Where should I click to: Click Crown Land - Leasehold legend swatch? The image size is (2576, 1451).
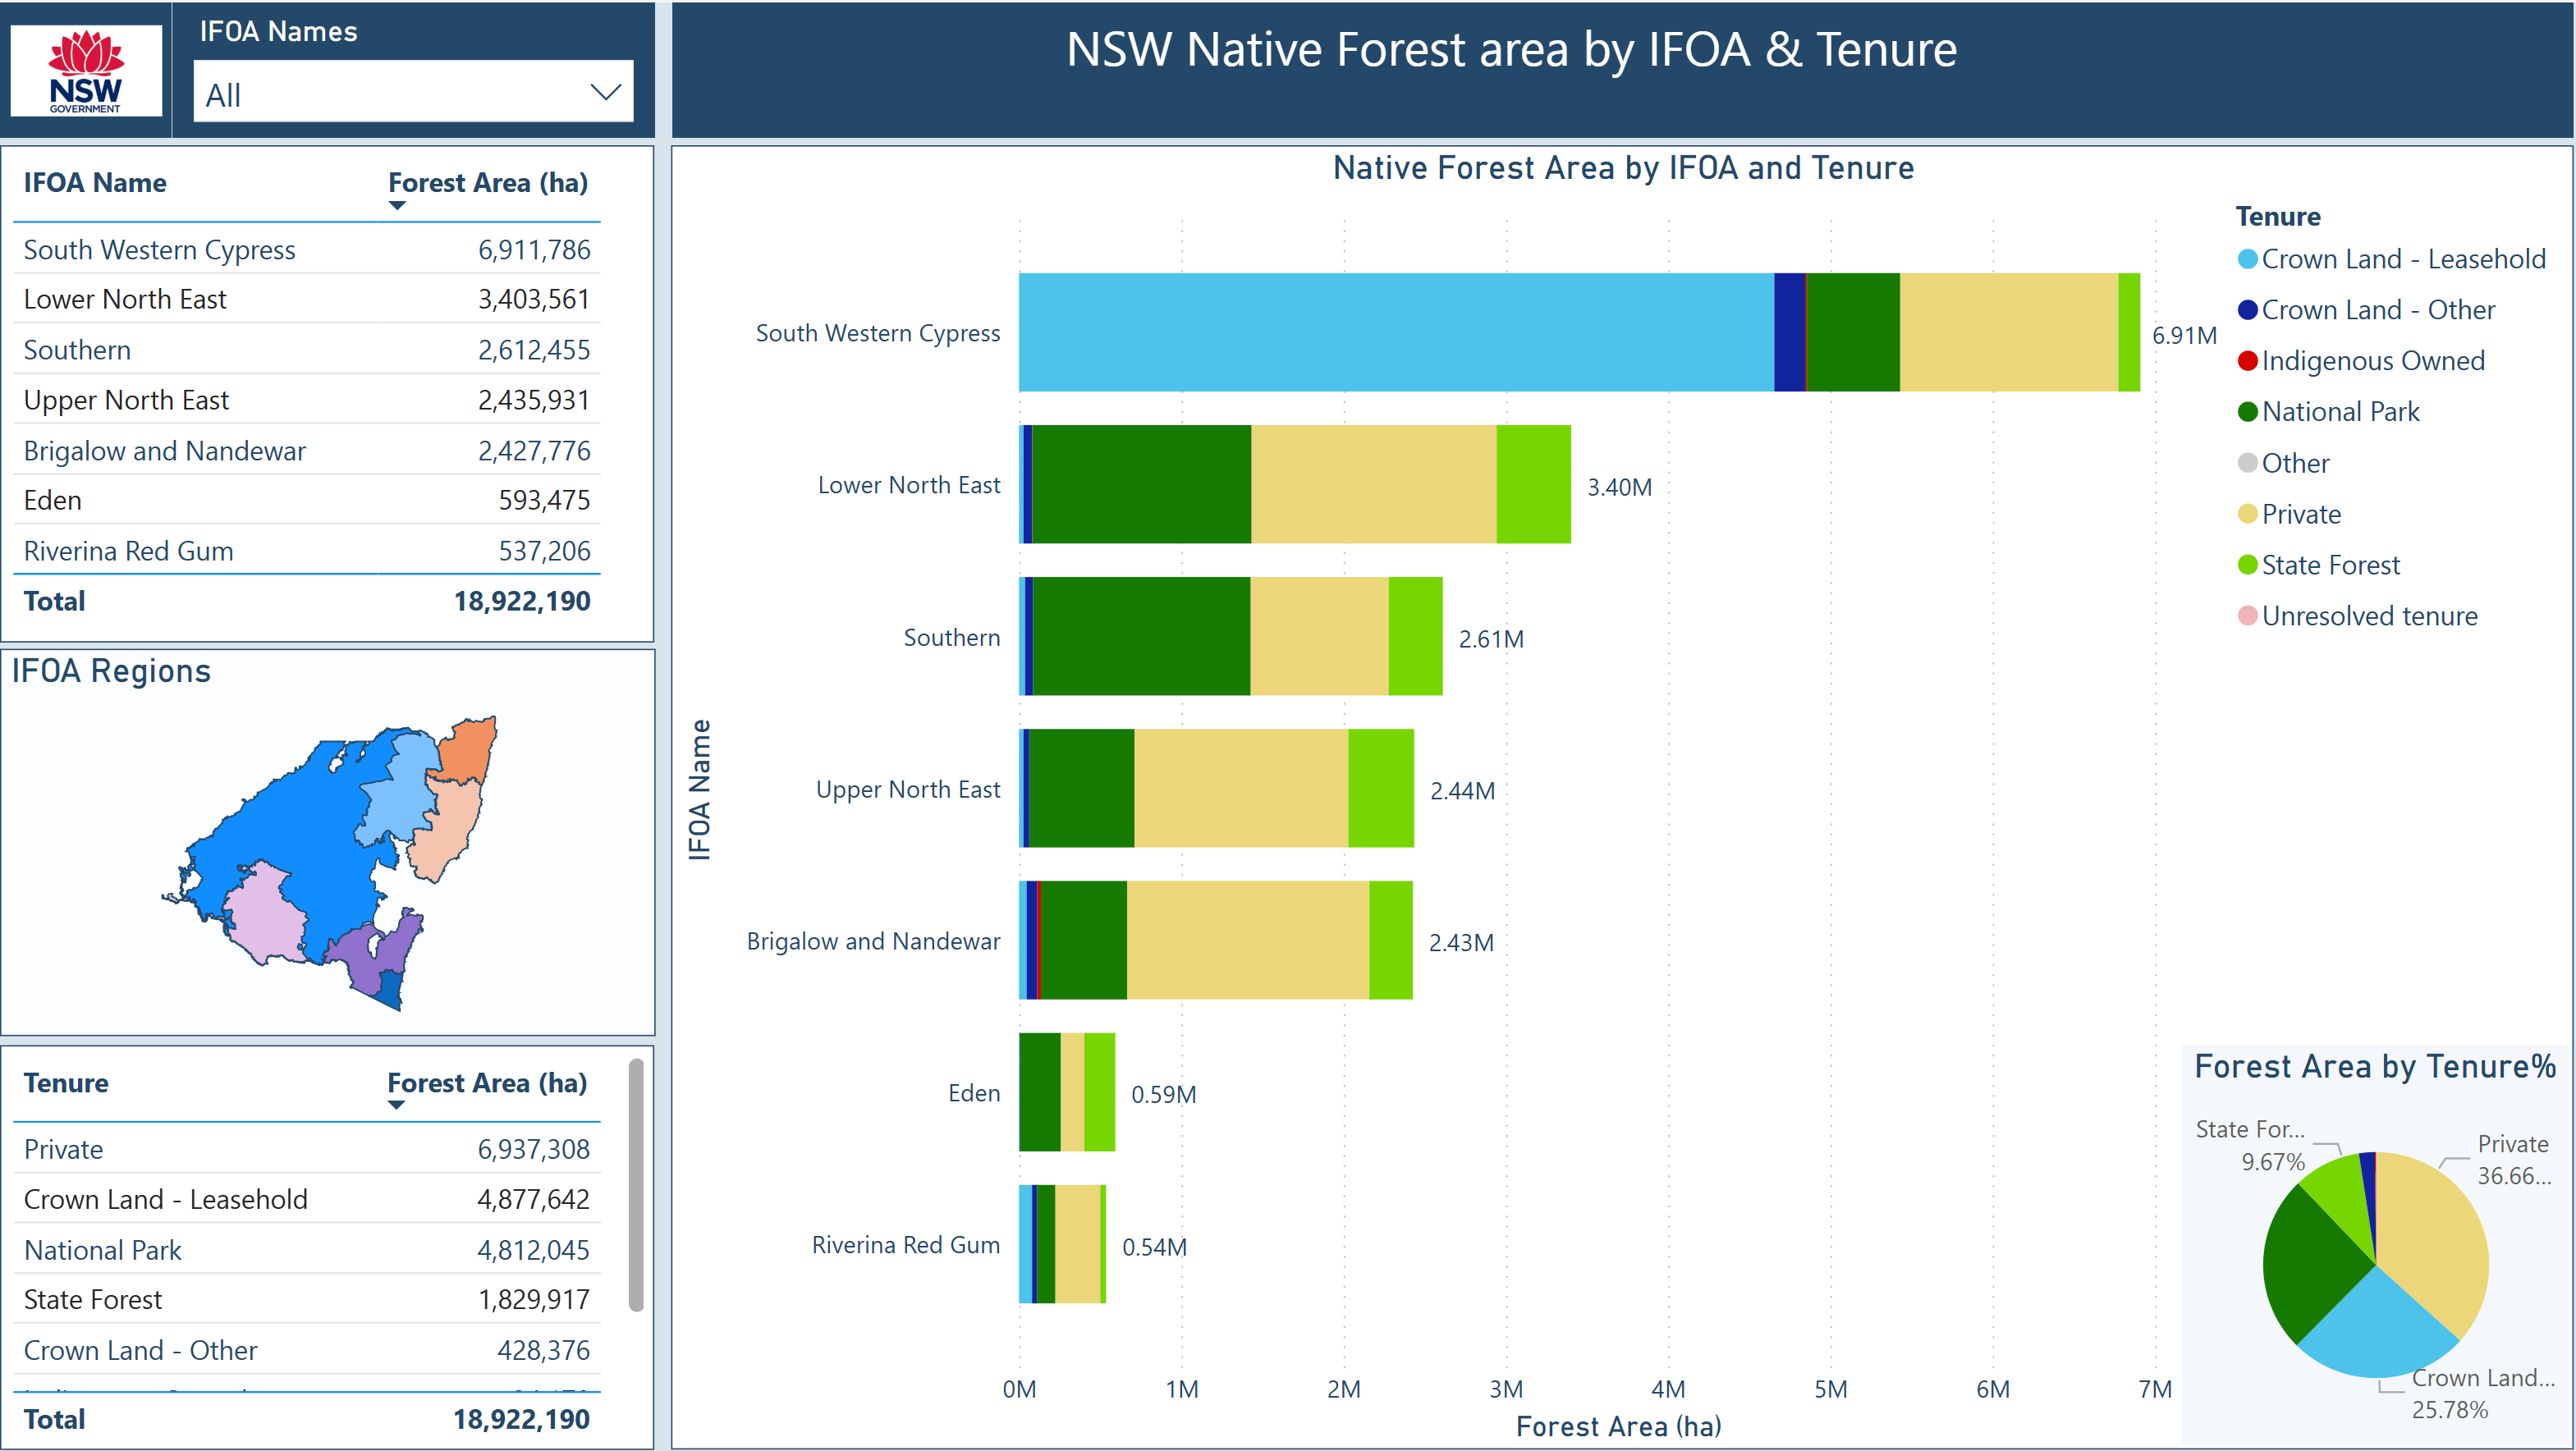coord(2247,260)
